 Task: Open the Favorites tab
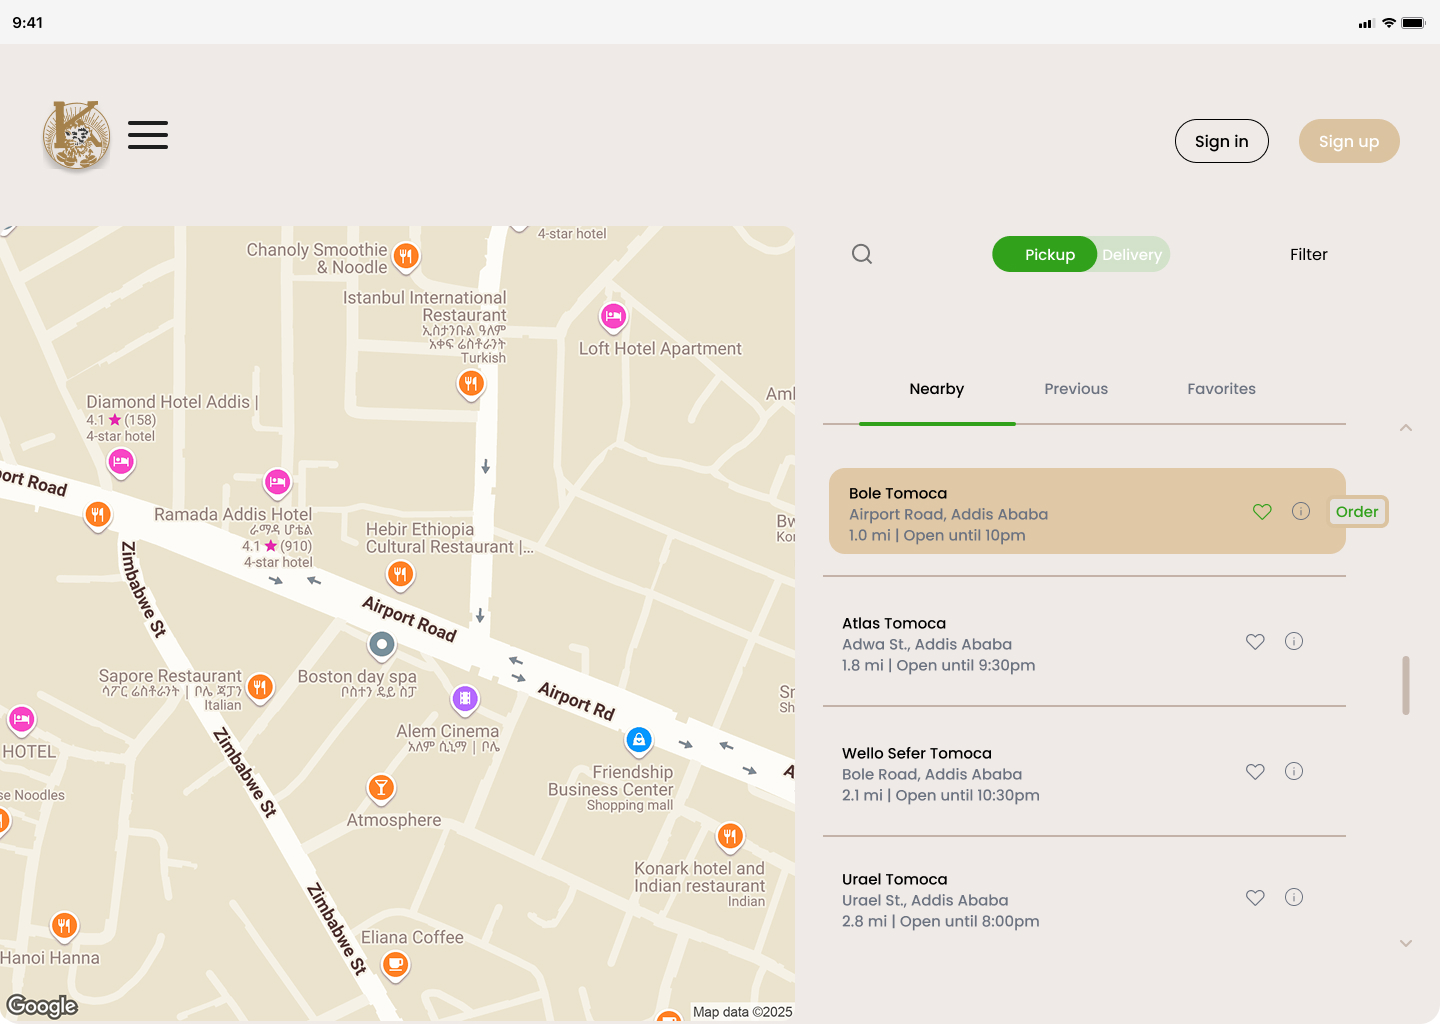(1221, 389)
